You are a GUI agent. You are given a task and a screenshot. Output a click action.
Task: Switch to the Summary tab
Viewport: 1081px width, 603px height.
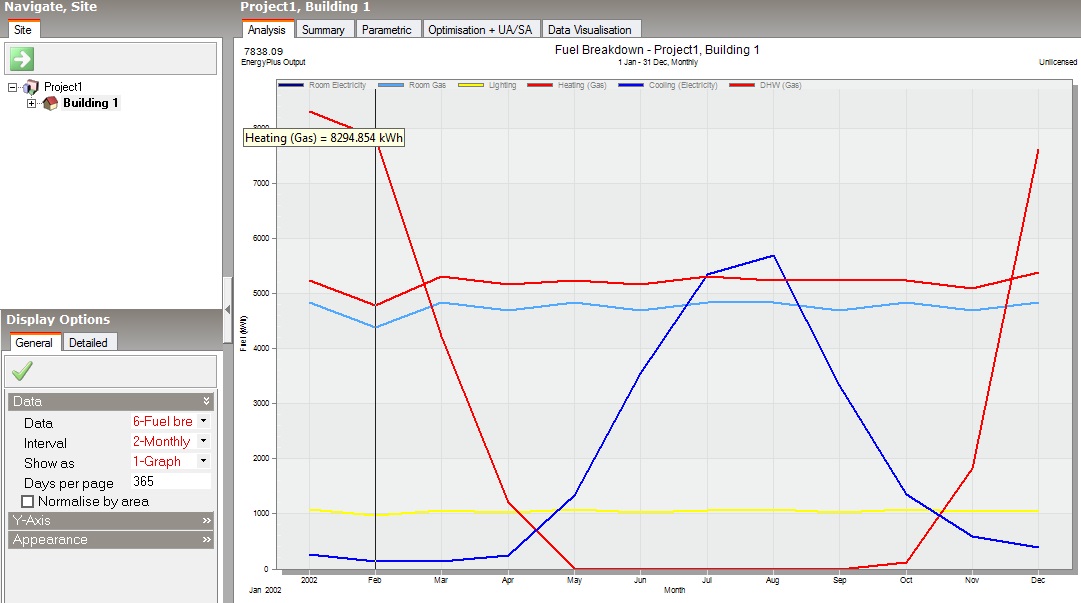[x=323, y=30]
